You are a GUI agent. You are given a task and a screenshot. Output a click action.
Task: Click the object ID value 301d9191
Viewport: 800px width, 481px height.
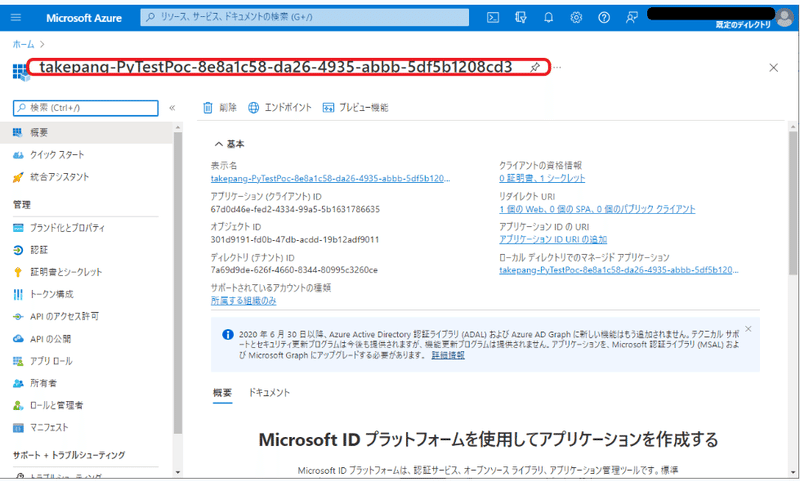pos(294,240)
